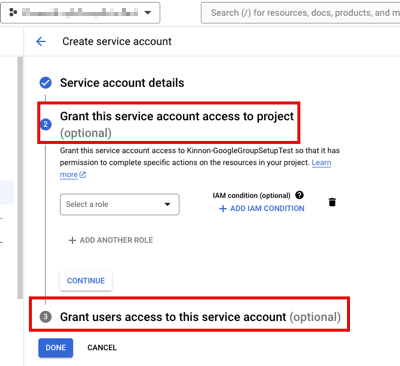Image resolution: width=400 pixels, height=366 pixels.
Task: Click the plus icon for Add IAM Condition
Action: tap(223, 209)
